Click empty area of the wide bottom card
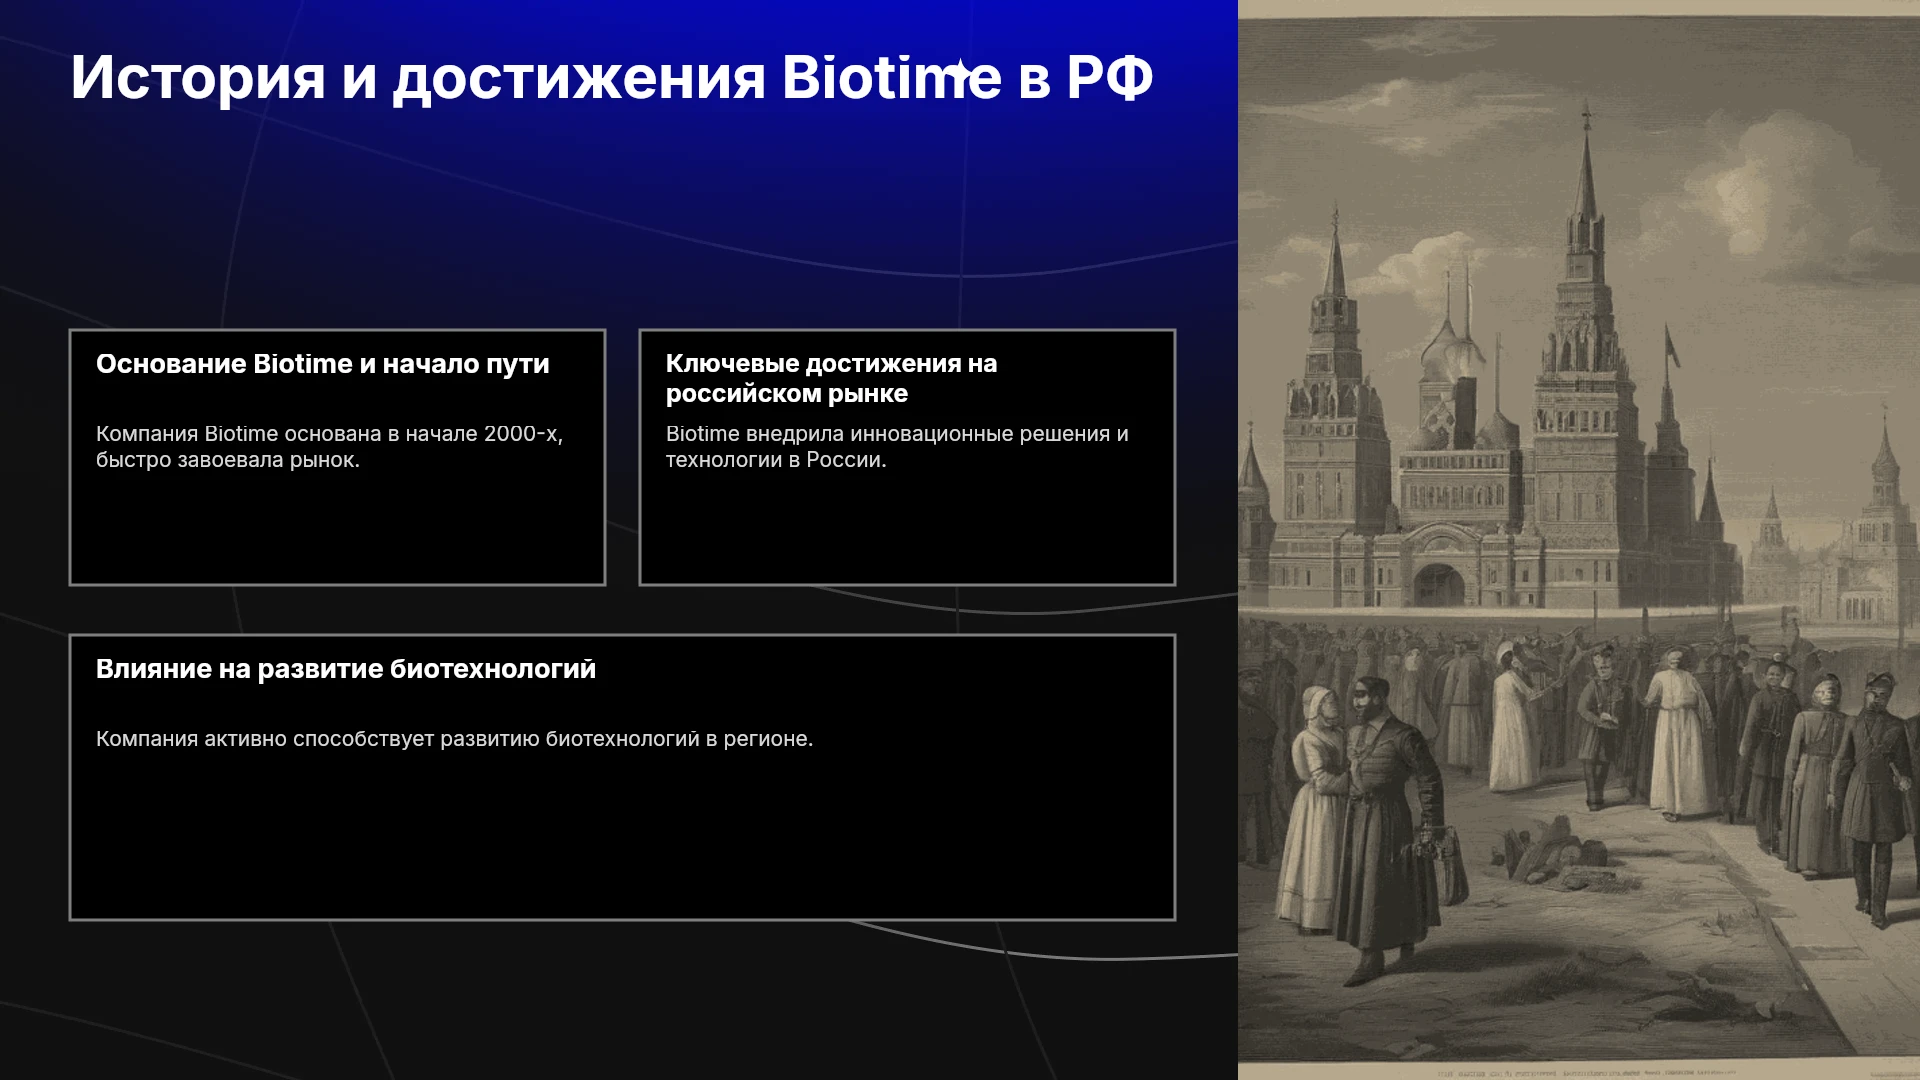 [622, 840]
